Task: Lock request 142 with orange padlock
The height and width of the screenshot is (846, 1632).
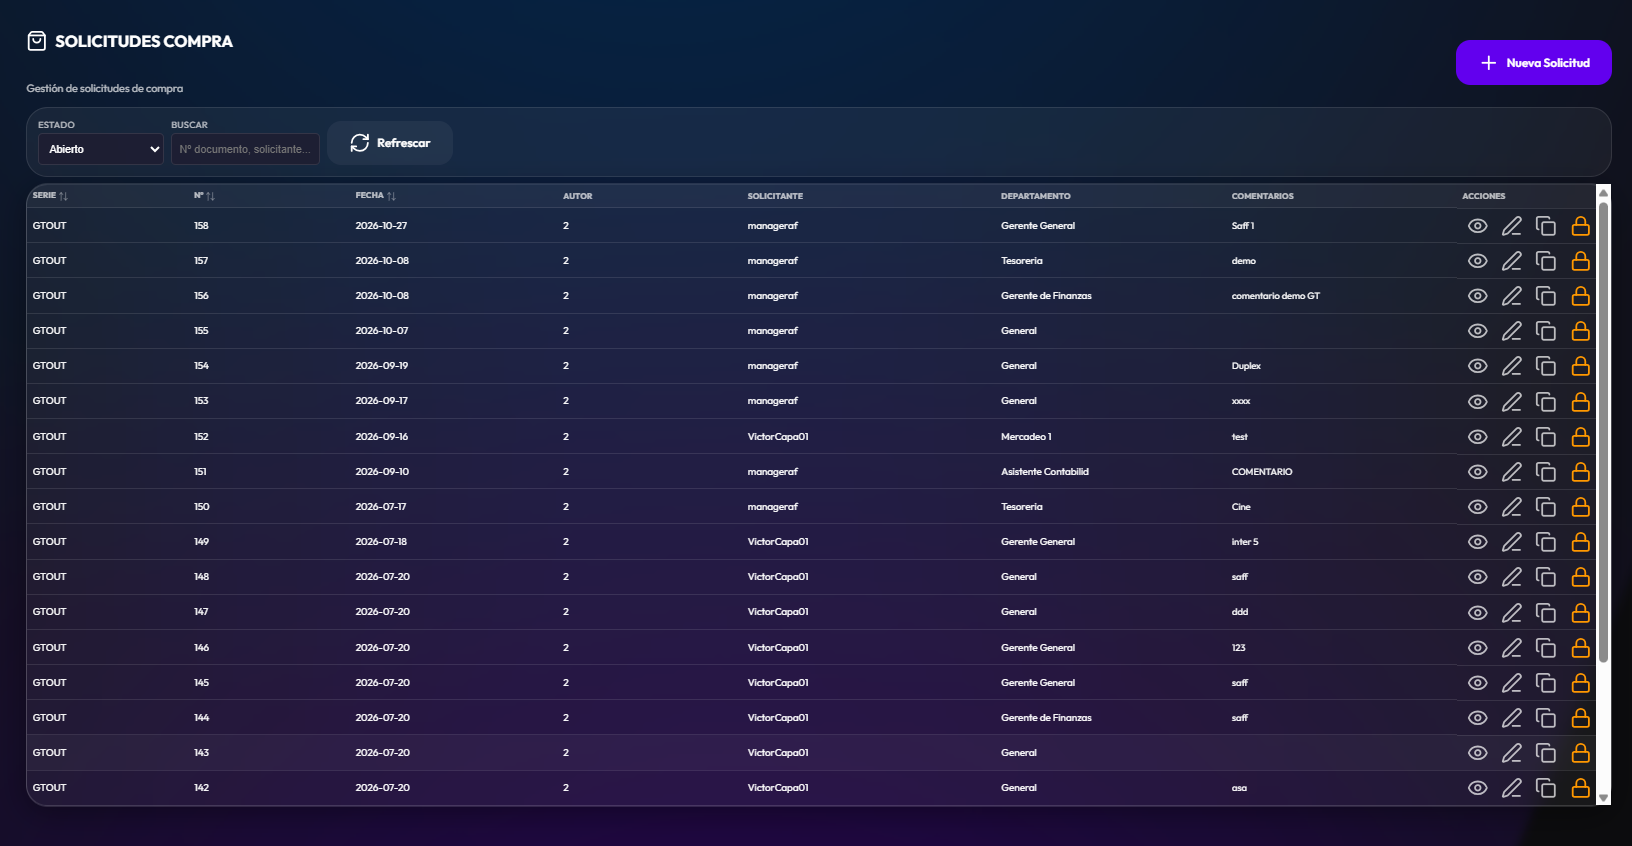Action: tap(1581, 788)
